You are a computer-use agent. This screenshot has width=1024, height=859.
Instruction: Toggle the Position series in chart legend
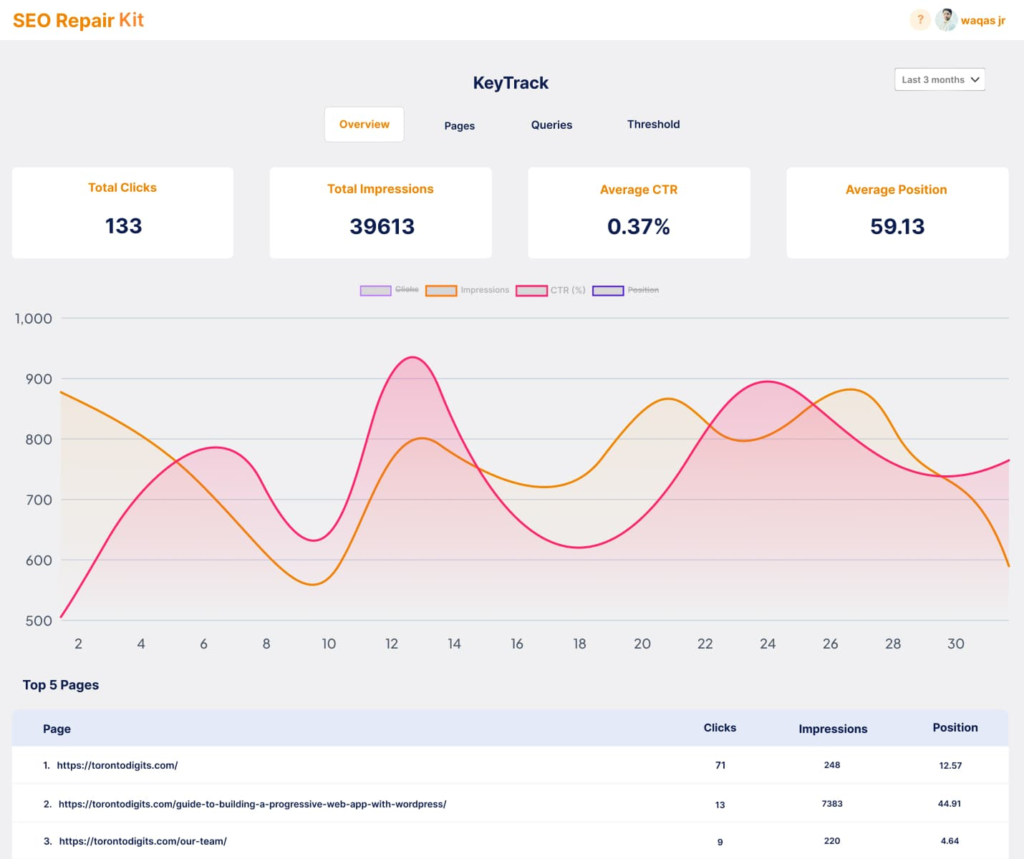click(625, 290)
